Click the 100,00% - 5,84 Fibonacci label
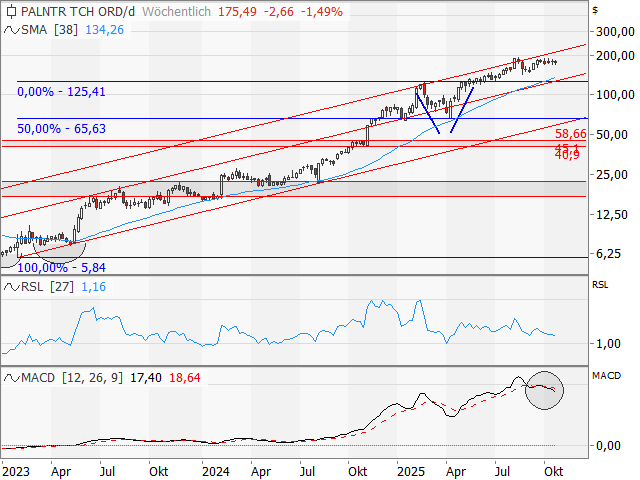The width and height of the screenshot is (640, 480). click(x=61, y=268)
